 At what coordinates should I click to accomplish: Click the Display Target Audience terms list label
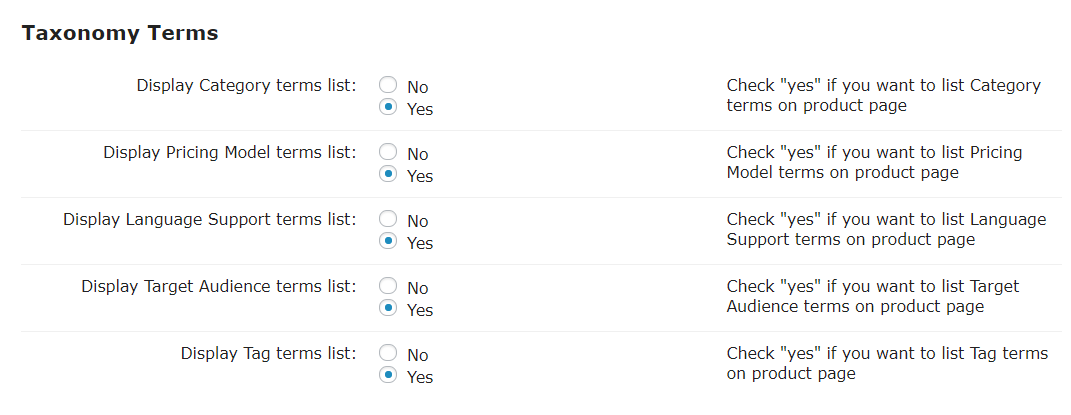[218, 286]
